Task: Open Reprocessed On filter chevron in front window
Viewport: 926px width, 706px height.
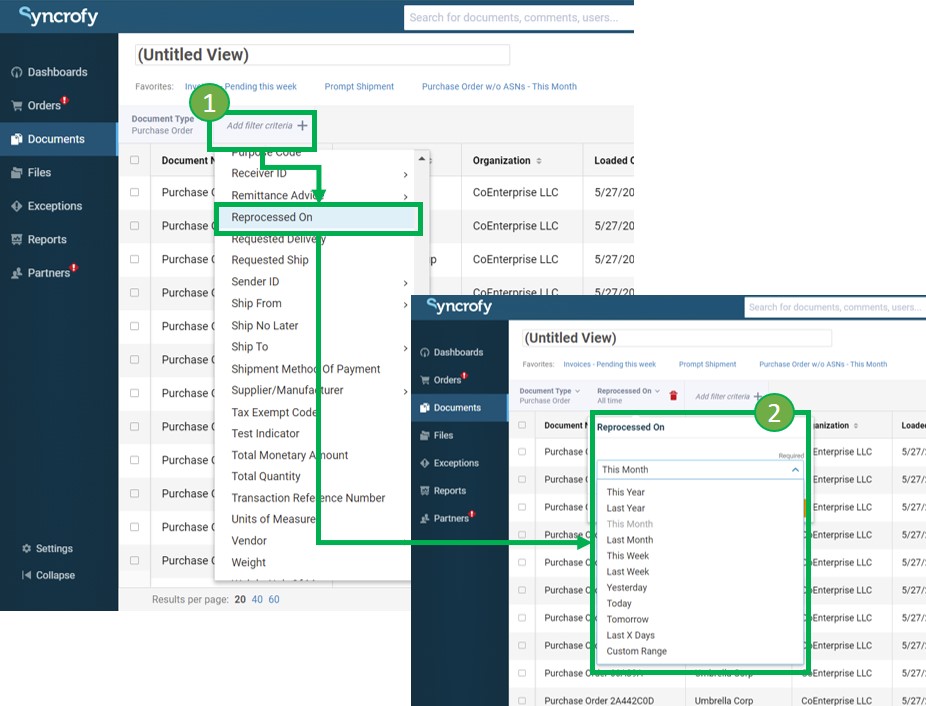Action: [x=657, y=391]
